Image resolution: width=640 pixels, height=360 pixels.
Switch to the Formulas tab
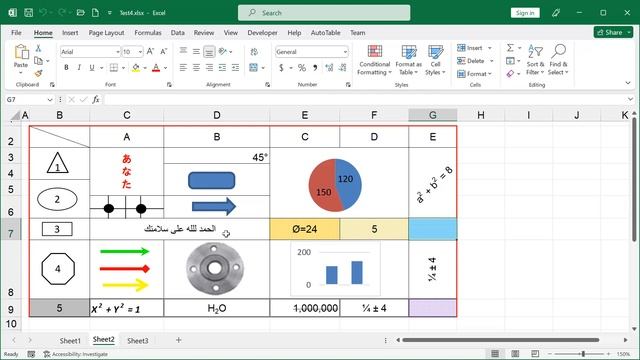pos(148,33)
